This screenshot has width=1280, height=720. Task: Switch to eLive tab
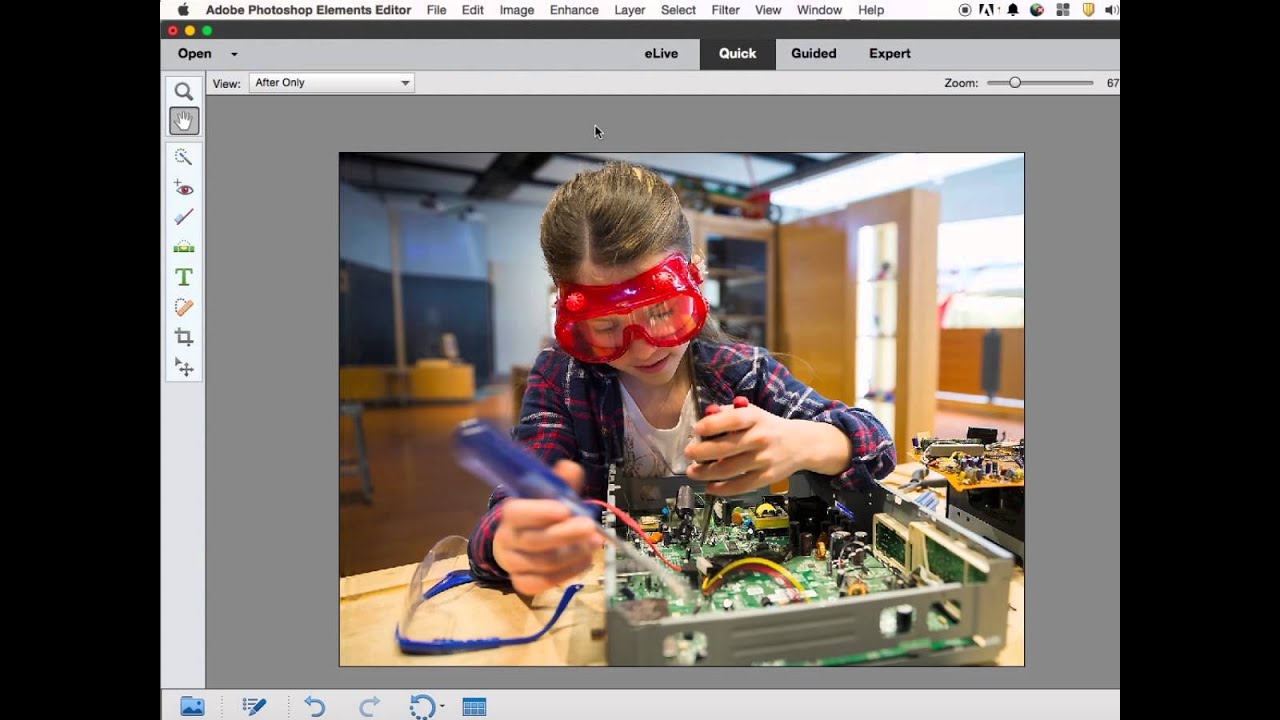(x=661, y=54)
